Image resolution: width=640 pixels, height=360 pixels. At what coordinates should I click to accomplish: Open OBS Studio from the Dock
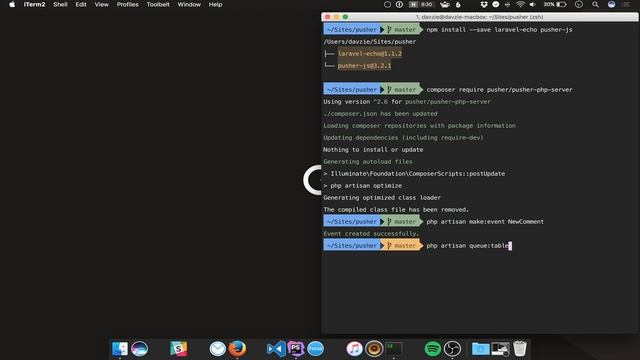click(x=452, y=349)
